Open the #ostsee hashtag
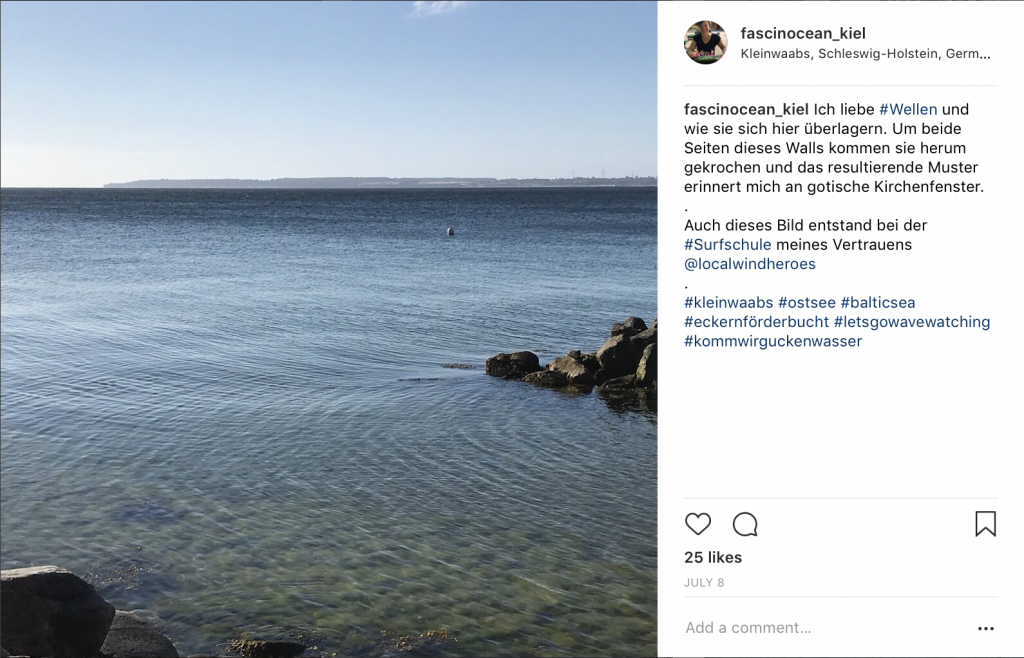This screenshot has height=658, width=1024. [x=807, y=302]
